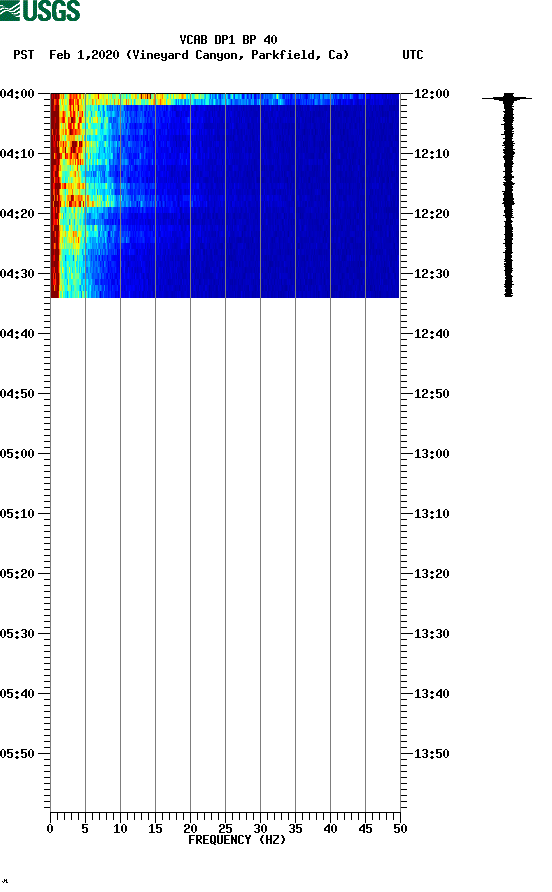552x892 pixels.
Task: Click the 13:50 UTC time label
Action: tap(431, 754)
